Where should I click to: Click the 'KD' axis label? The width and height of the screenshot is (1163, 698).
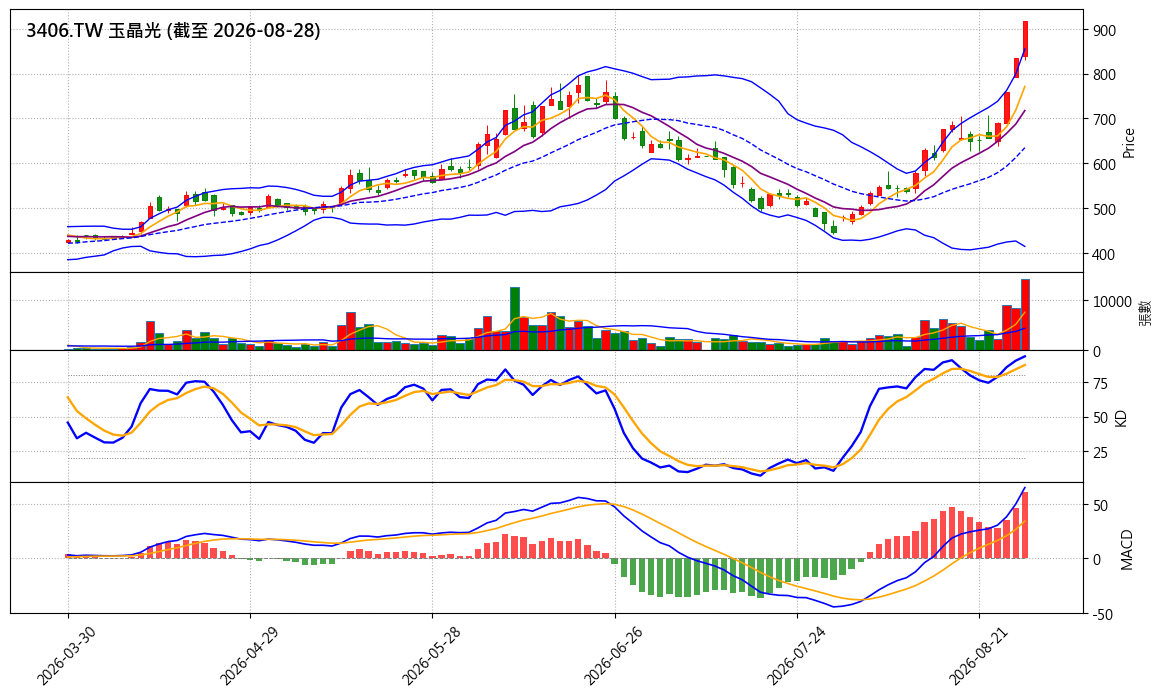pos(1121,418)
